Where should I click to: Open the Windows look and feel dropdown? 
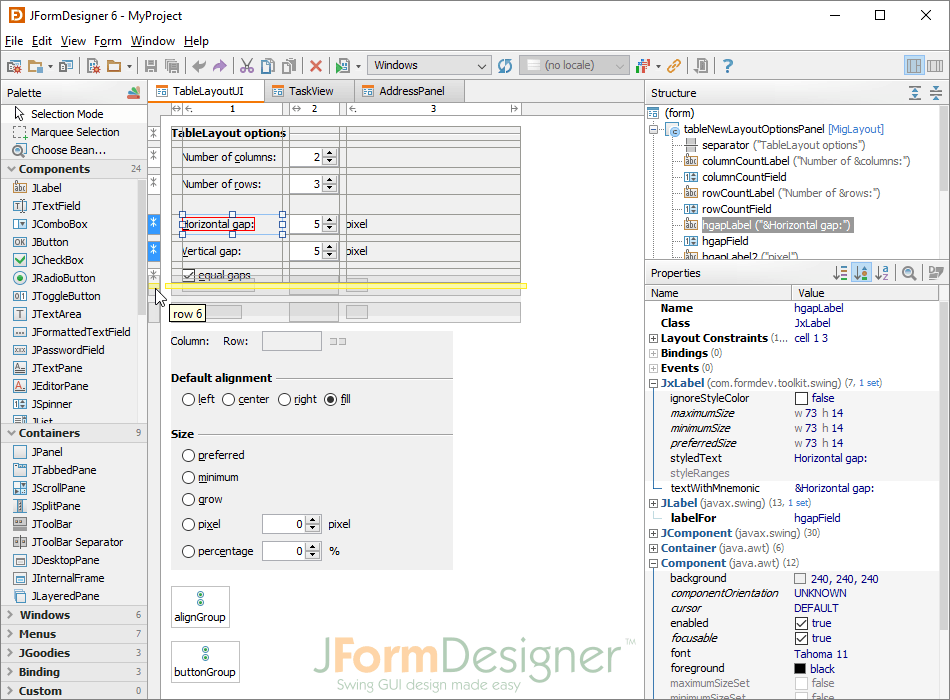pyautogui.click(x=428, y=65)
